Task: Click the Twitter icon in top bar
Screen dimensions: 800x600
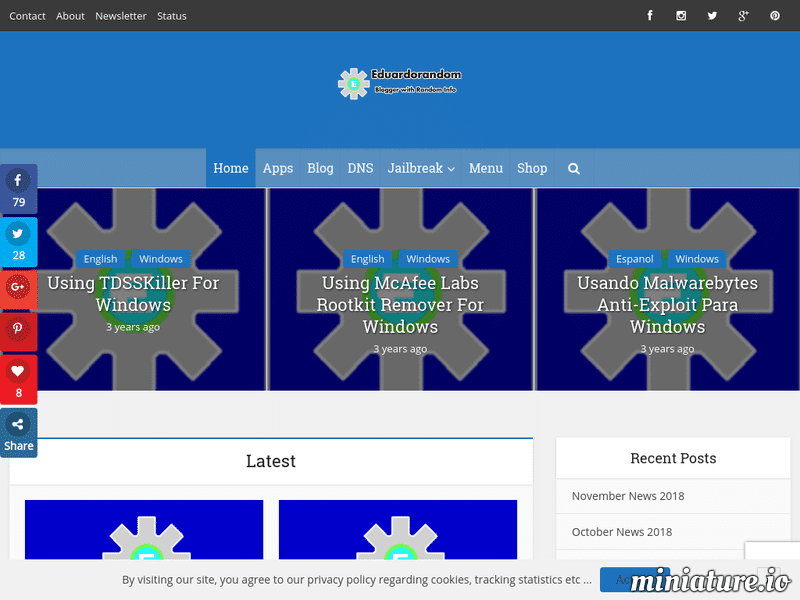Action: click(712, 16)
